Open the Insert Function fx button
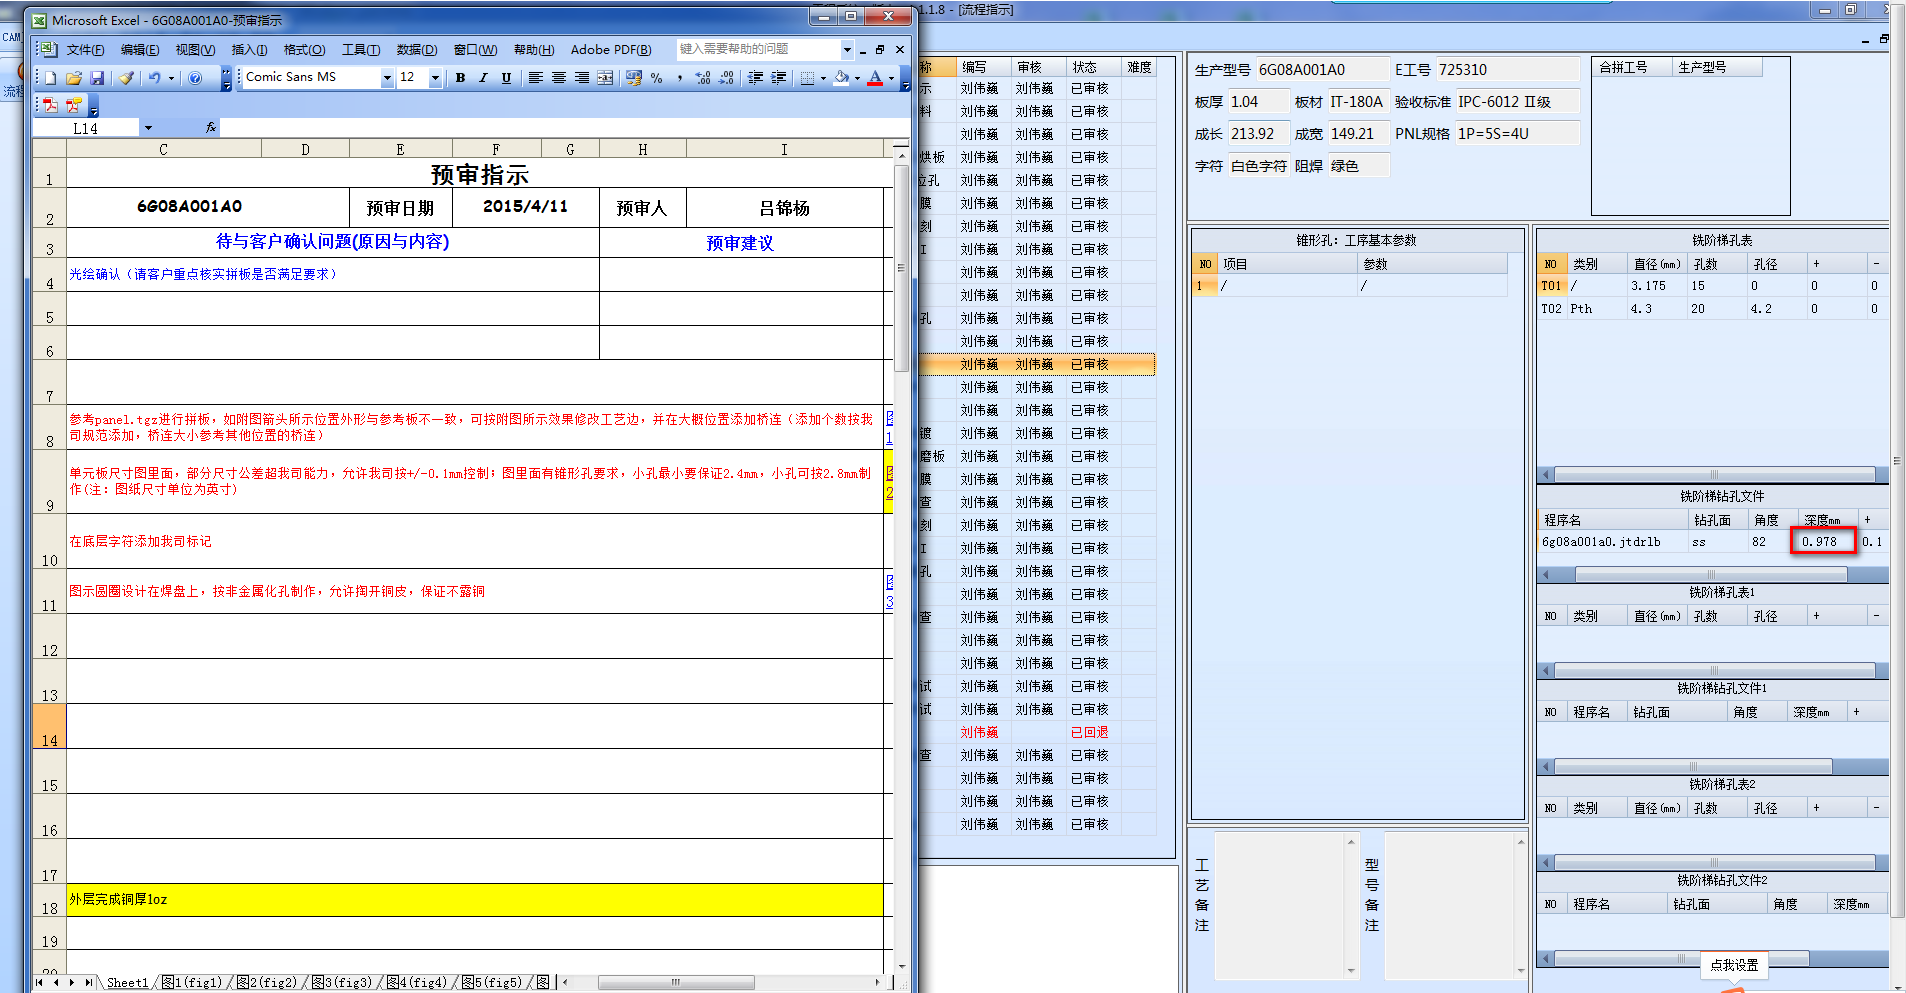 210,128
